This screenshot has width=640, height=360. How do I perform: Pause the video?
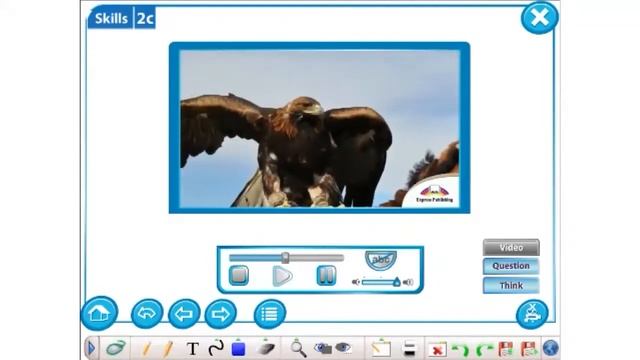click(326, 276)
